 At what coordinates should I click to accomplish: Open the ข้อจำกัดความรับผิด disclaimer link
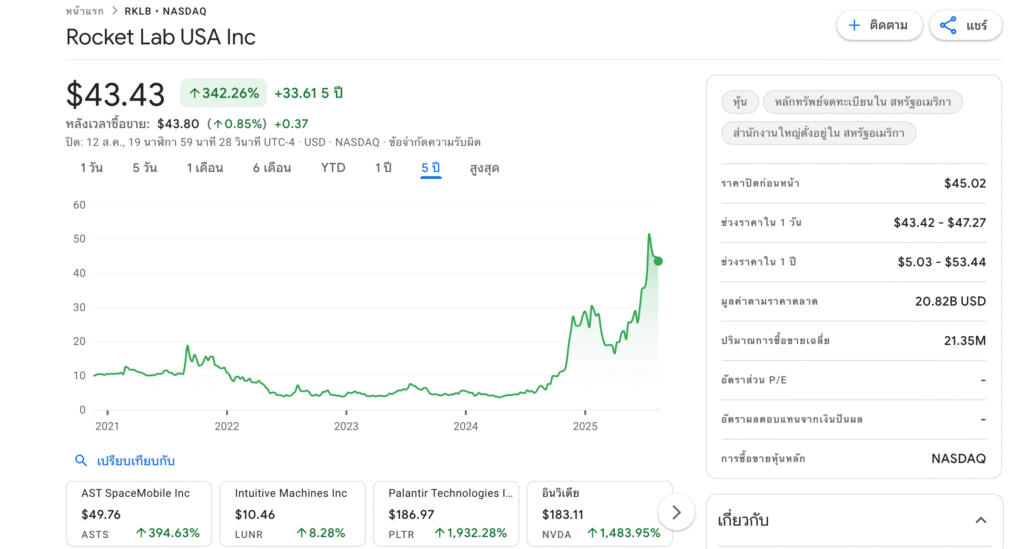point(434,142)
